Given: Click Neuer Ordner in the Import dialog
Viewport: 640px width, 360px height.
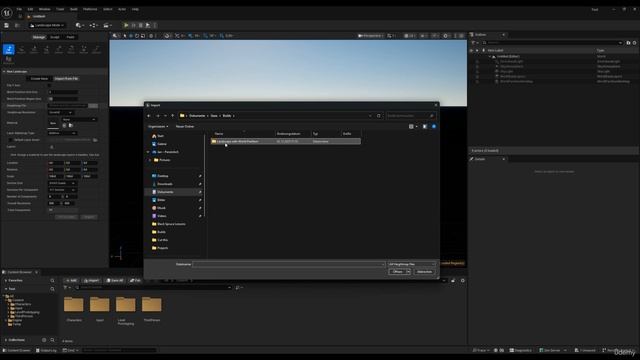Looking at the screenshot, I should [185, 127].
